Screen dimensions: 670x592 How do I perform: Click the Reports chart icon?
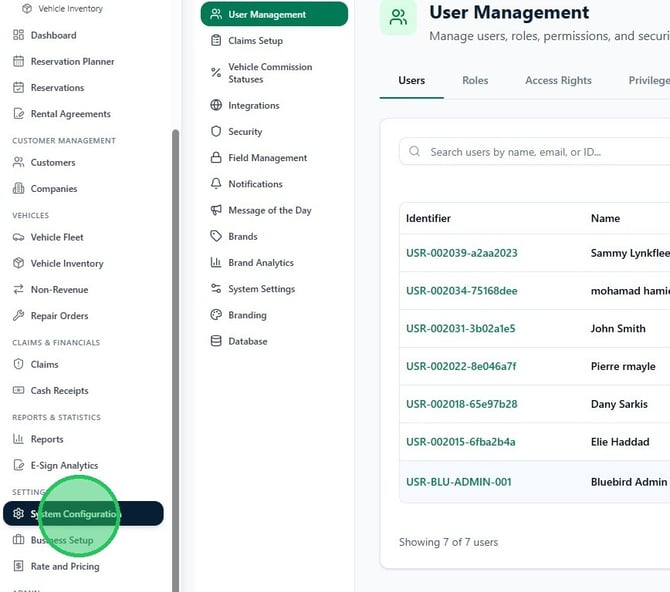(18, 439)
